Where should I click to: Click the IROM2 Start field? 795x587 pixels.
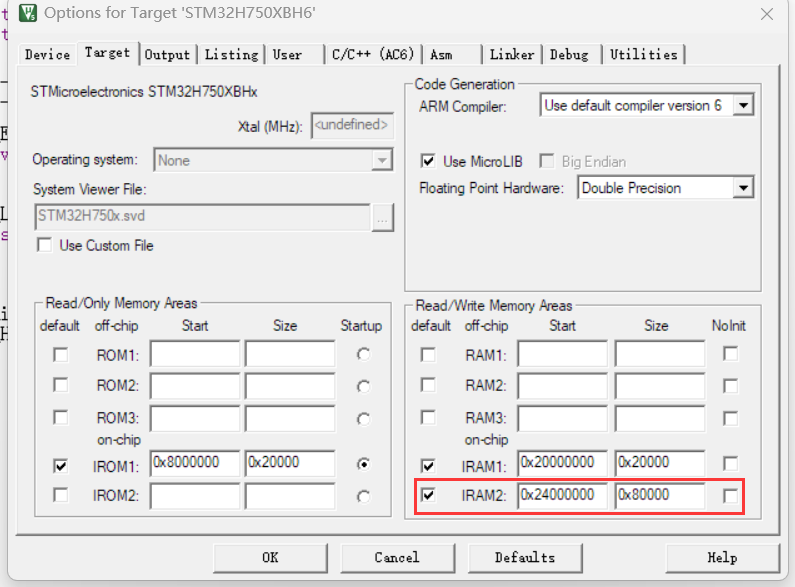[x=195, y=495]
